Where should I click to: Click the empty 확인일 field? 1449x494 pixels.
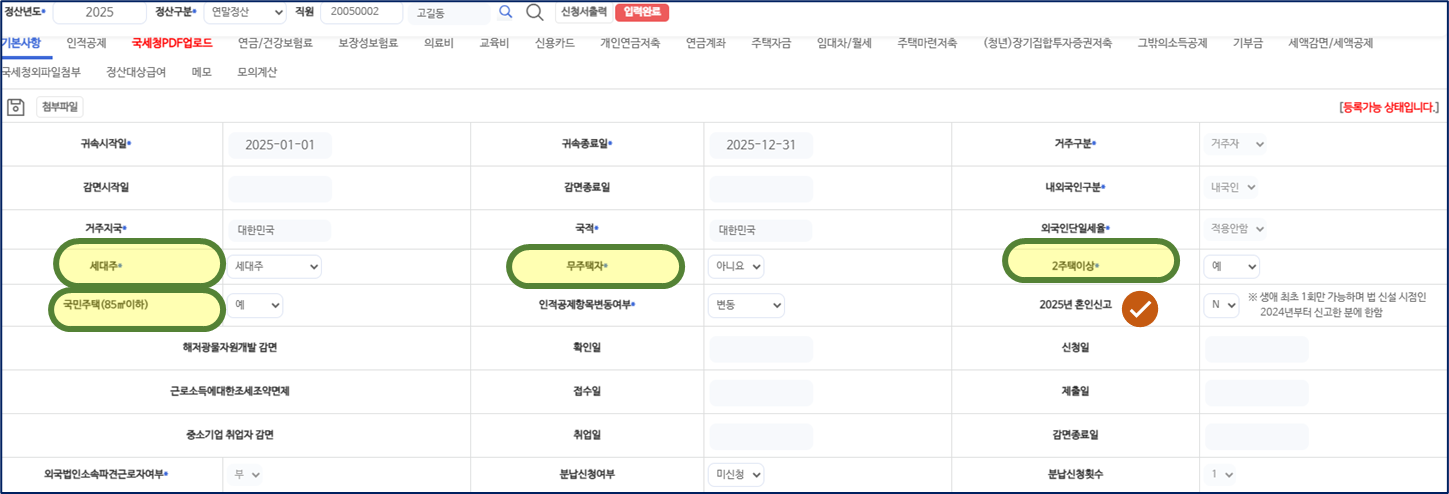tap(761, 349)
